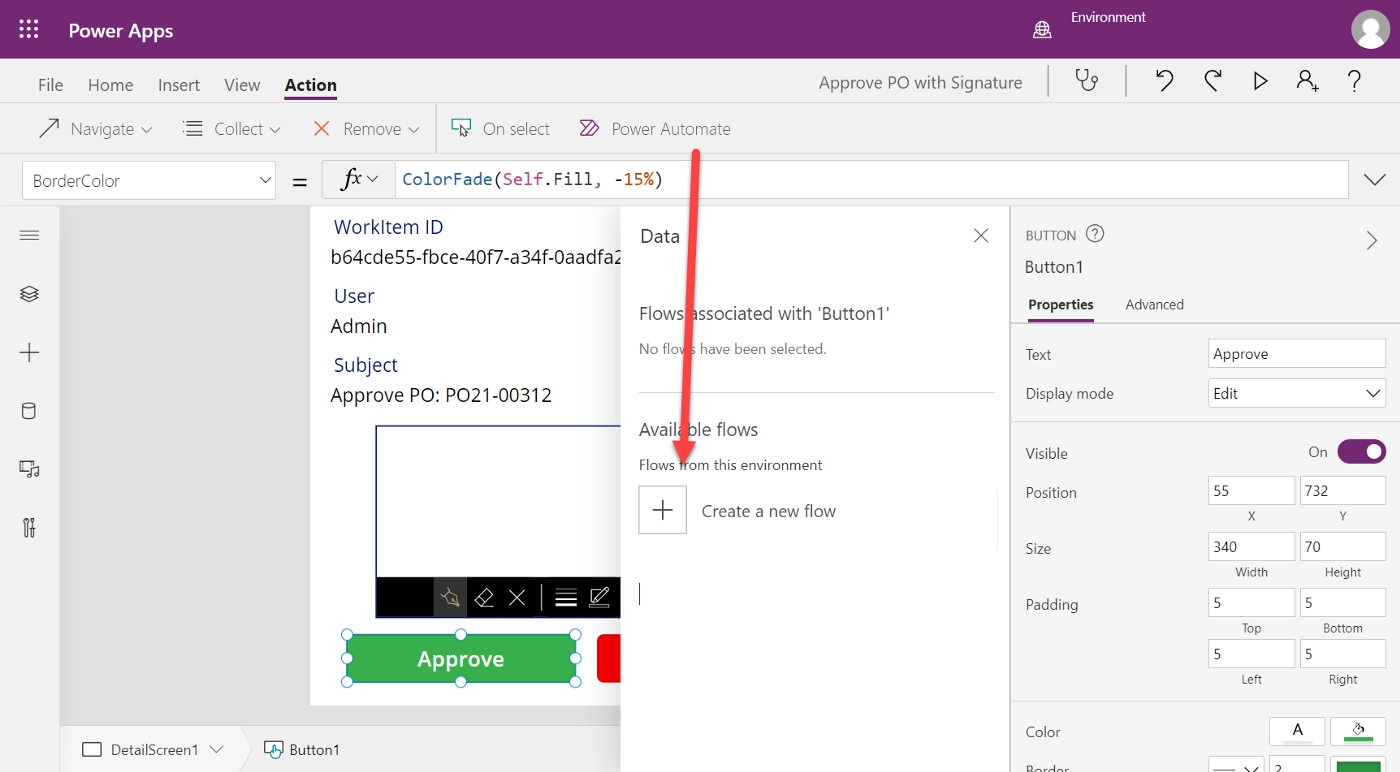Clear the pen input with X icon
This screenshot has height=772, width=1400.
click(x=517, y=598)
